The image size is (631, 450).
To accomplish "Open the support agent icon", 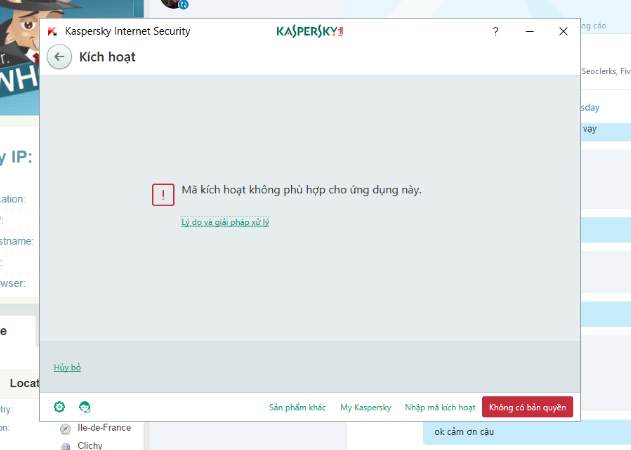I will tap(85, 407).
